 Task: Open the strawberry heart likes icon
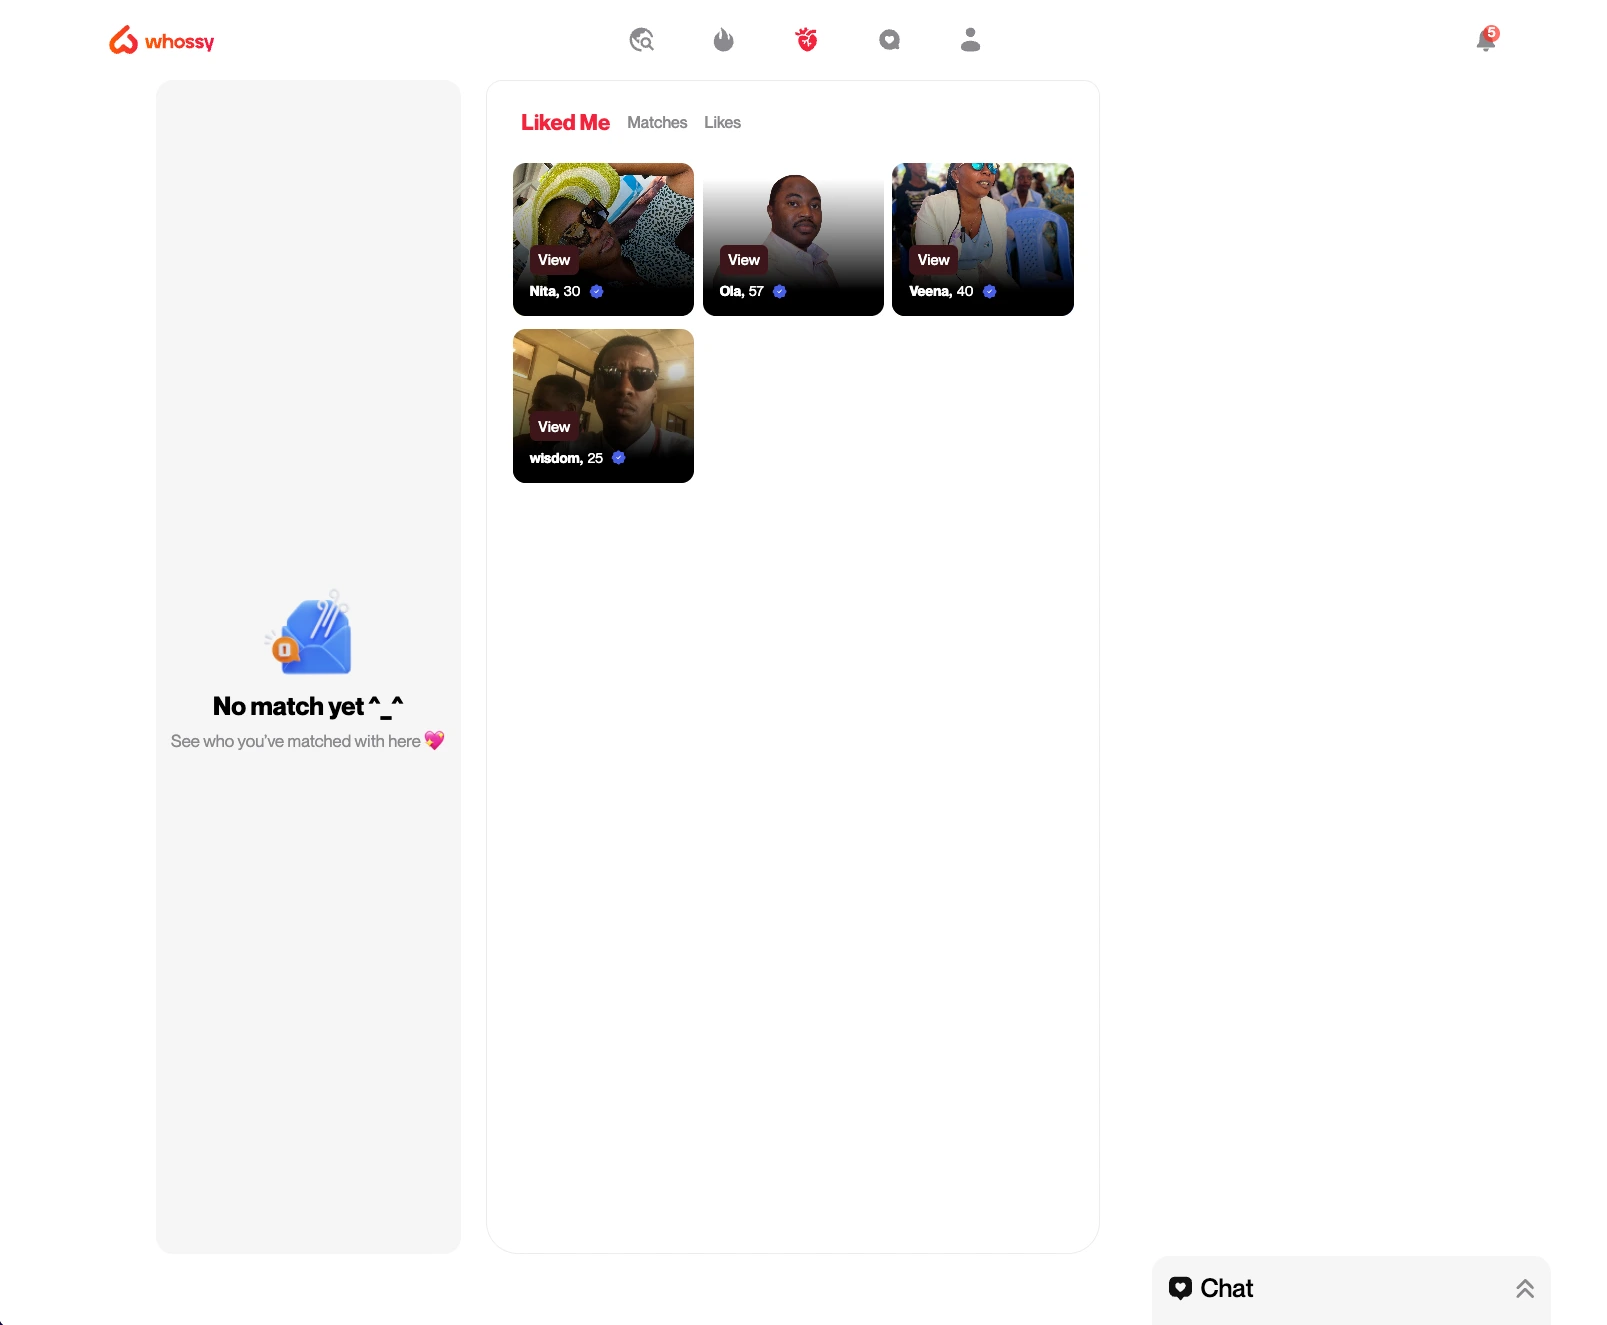click(x=806, y=40)
